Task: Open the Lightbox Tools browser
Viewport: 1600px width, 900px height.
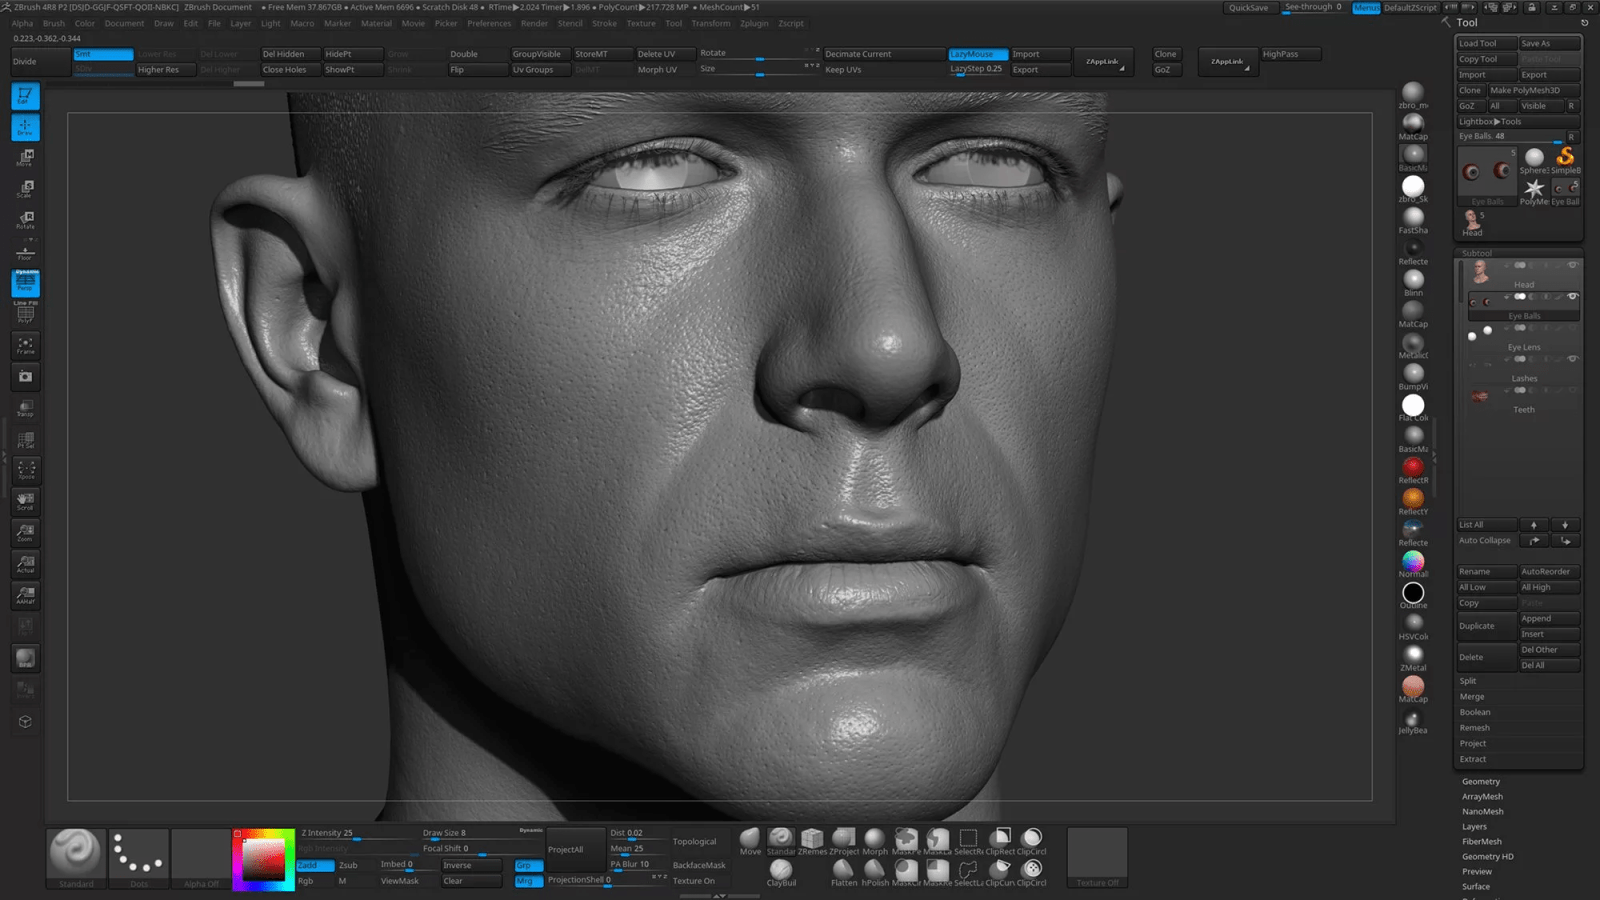Action: (x=1489, y=122)
